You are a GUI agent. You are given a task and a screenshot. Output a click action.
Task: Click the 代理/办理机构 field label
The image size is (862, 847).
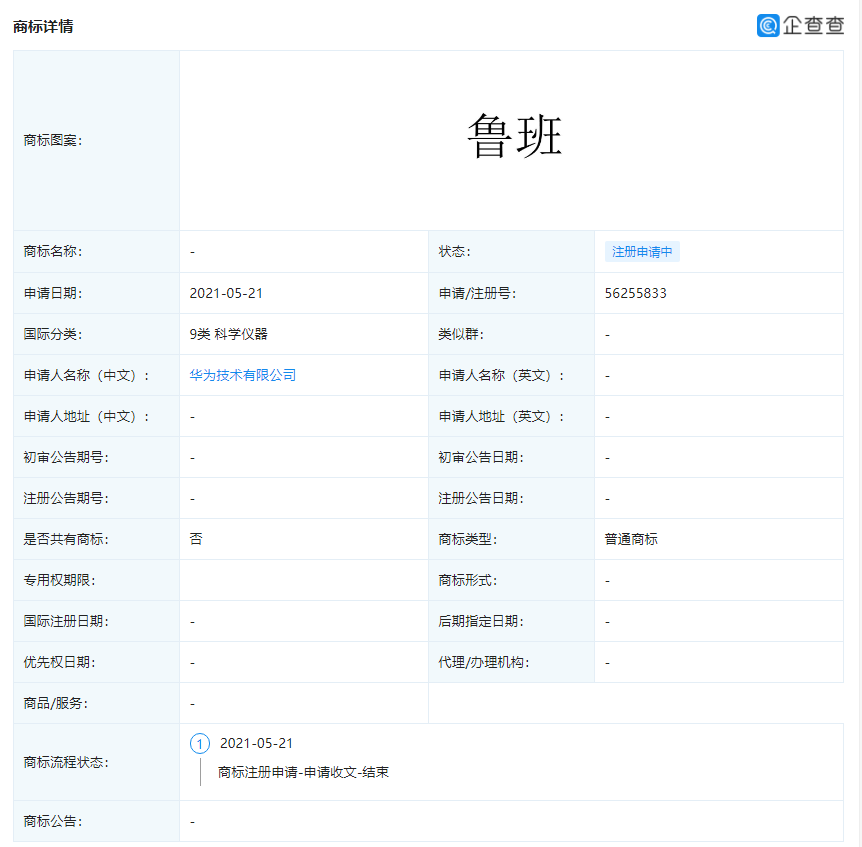tap(483, 662)
